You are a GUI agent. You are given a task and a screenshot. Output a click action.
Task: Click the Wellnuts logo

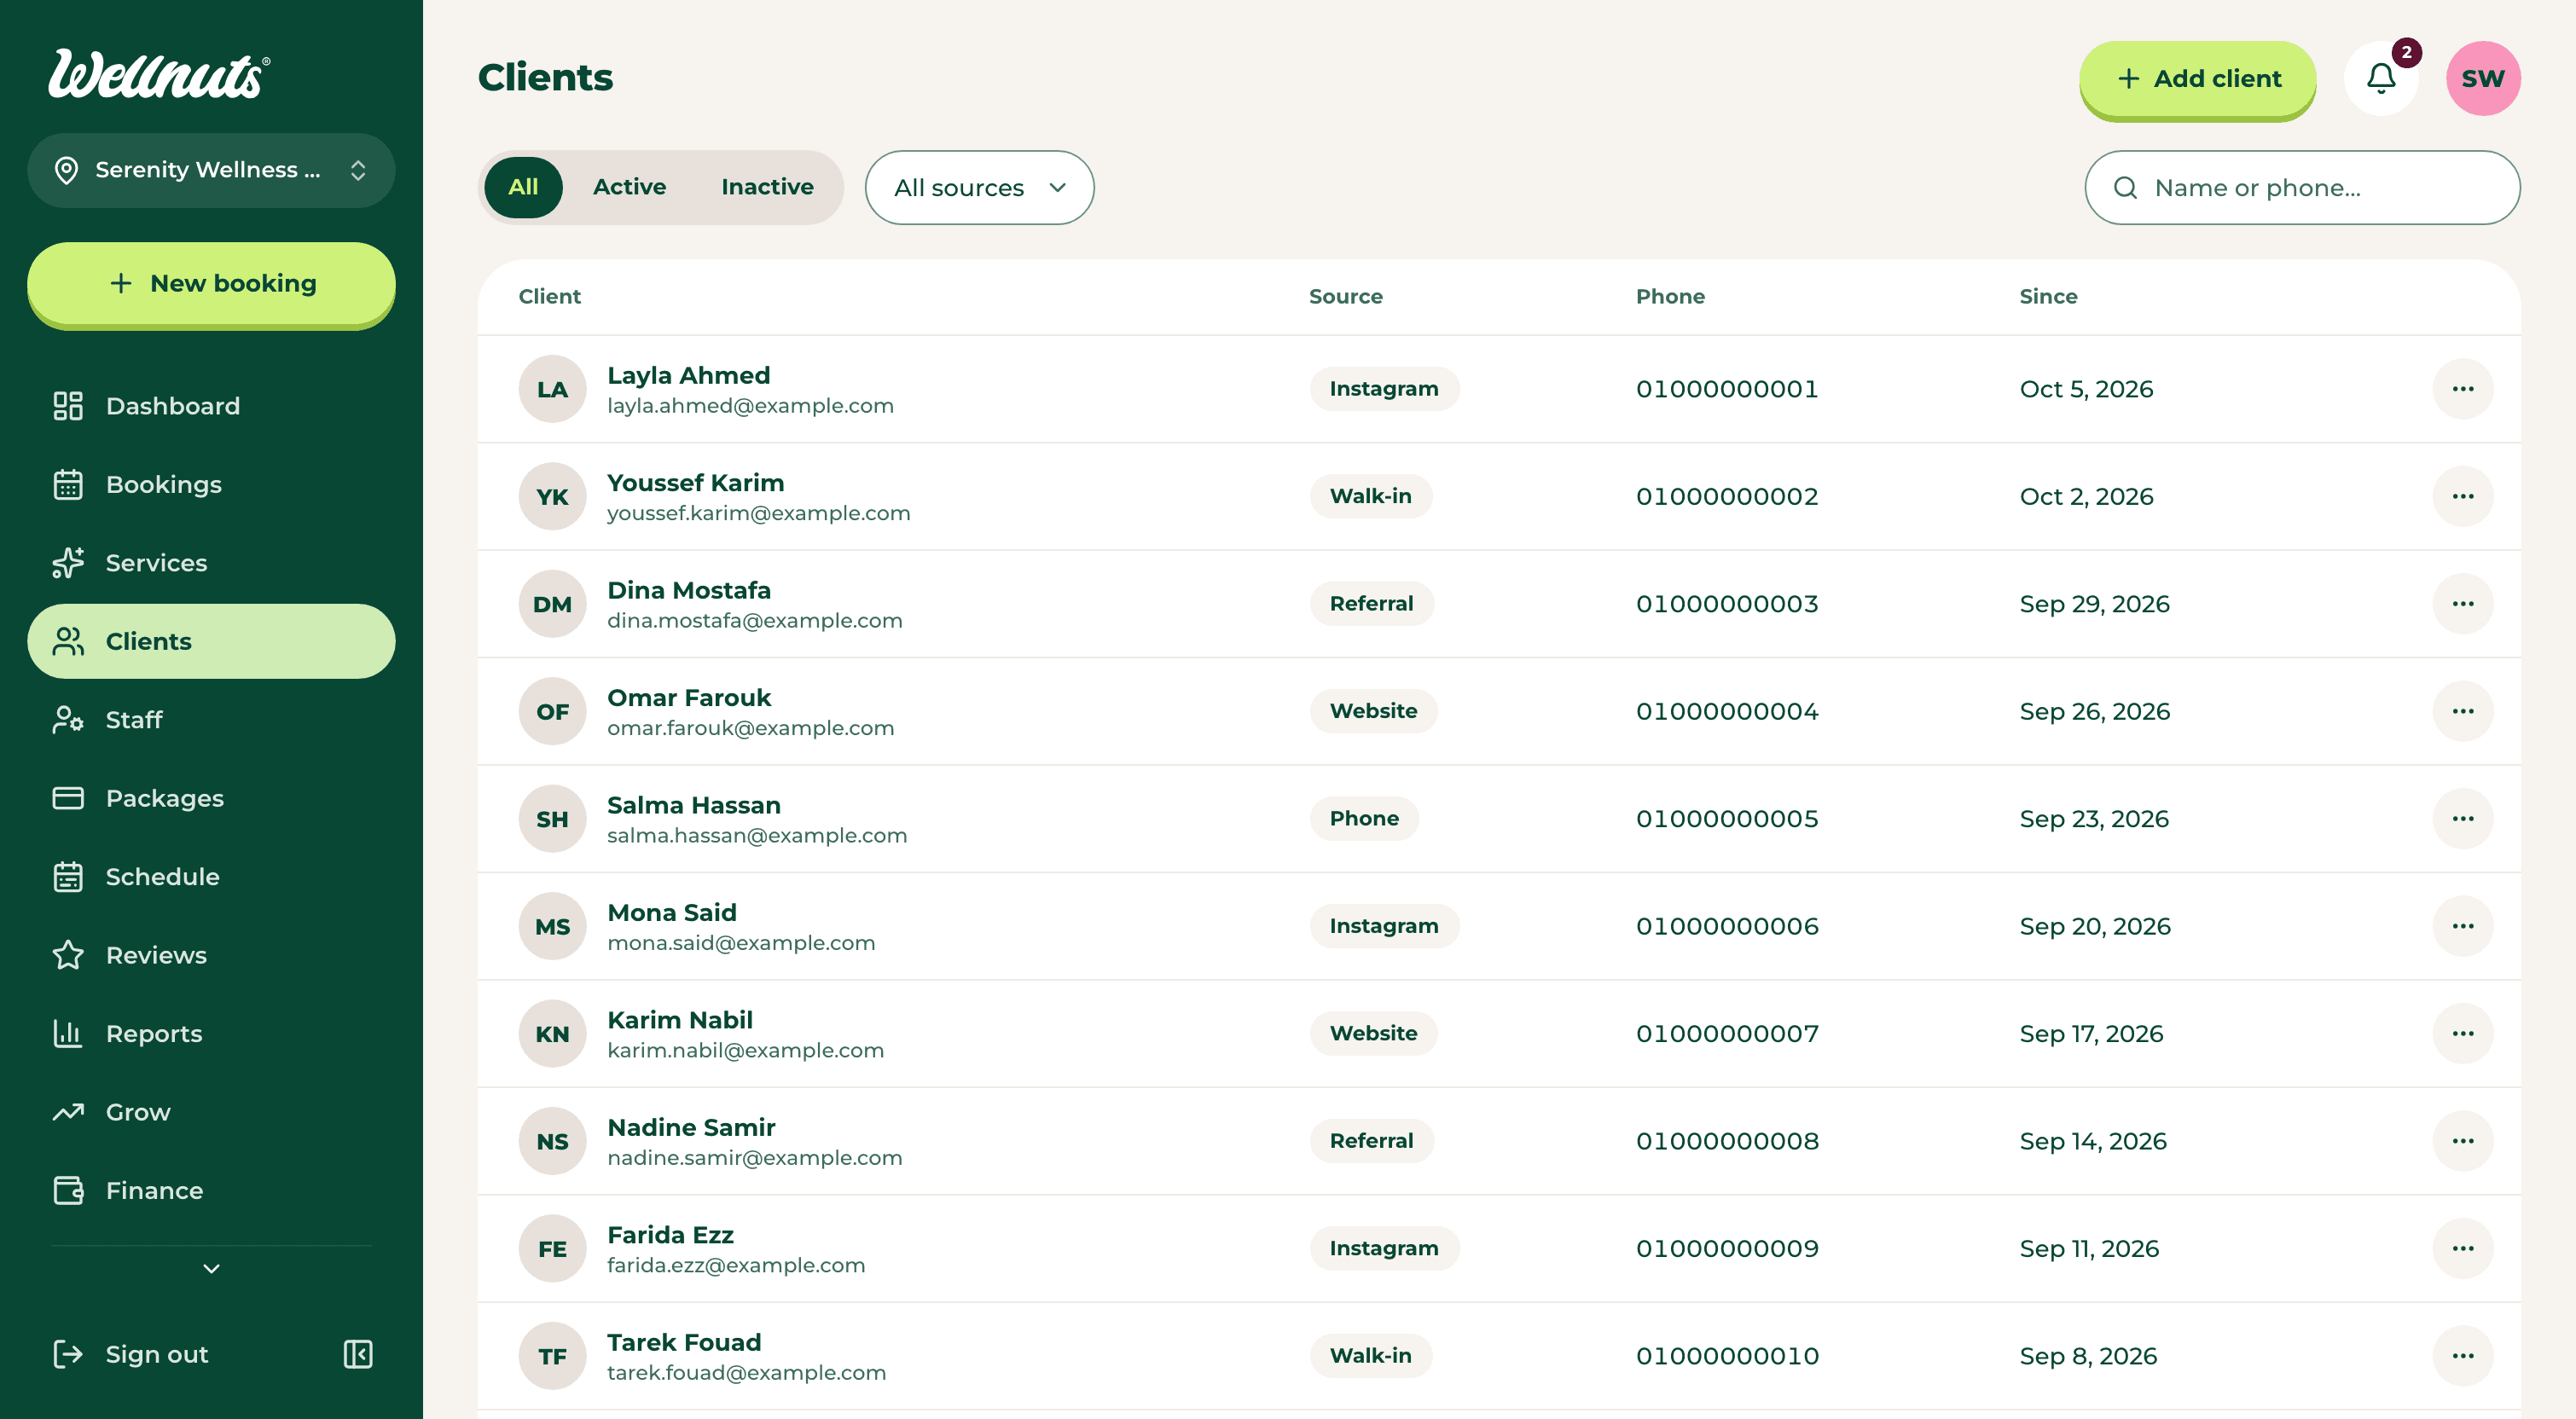(x=160, y=75)
